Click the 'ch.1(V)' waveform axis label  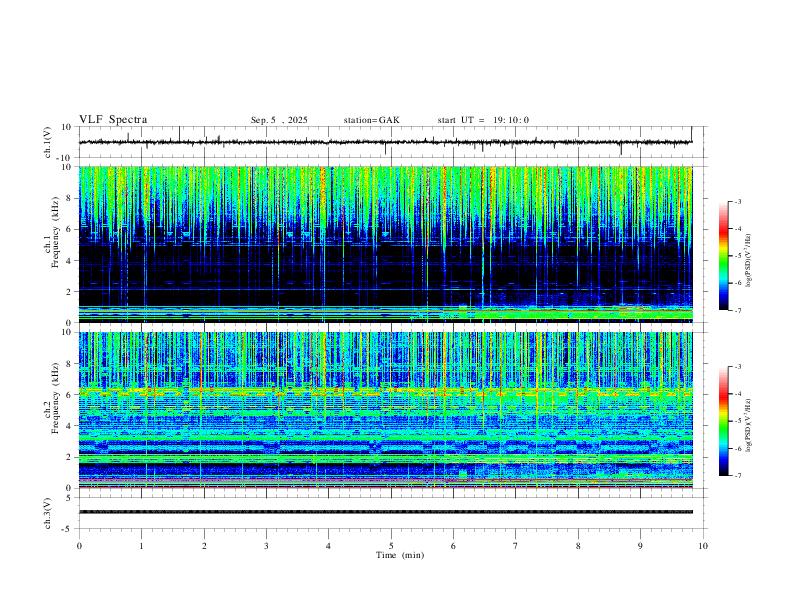pyautogui.click(x=47, y=142)
